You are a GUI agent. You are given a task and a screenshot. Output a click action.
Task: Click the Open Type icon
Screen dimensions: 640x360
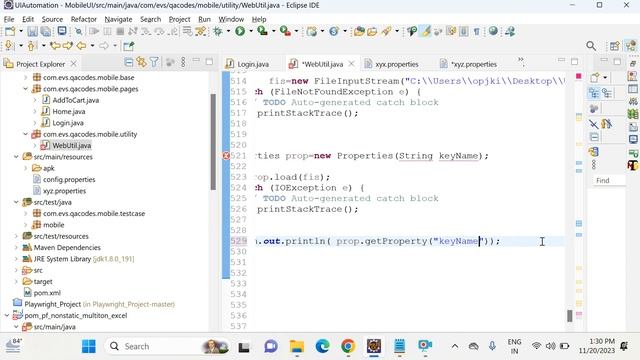(x=359, y=31)
